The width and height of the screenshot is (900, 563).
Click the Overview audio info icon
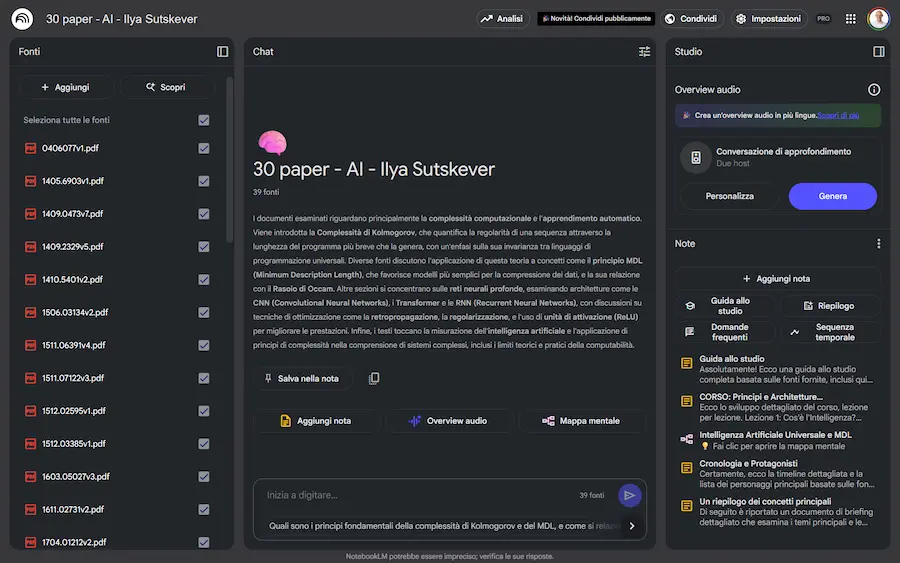(874, 90)
